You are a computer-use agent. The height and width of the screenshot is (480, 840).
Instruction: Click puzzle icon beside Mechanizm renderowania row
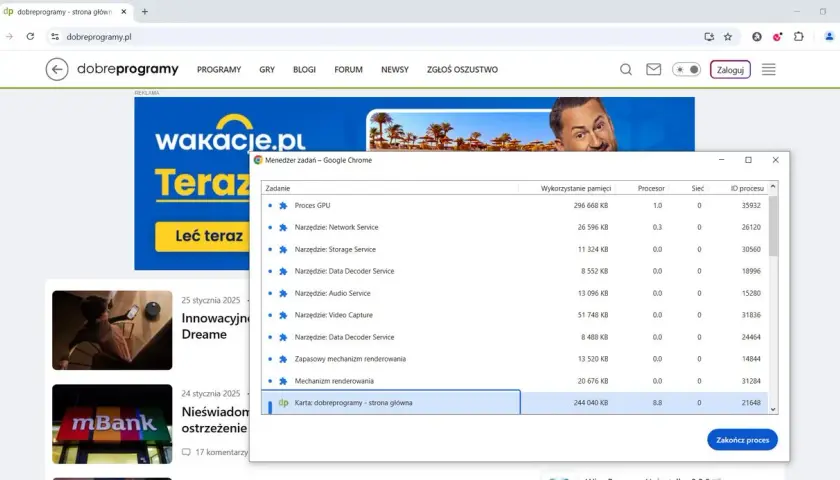(283, 381)
